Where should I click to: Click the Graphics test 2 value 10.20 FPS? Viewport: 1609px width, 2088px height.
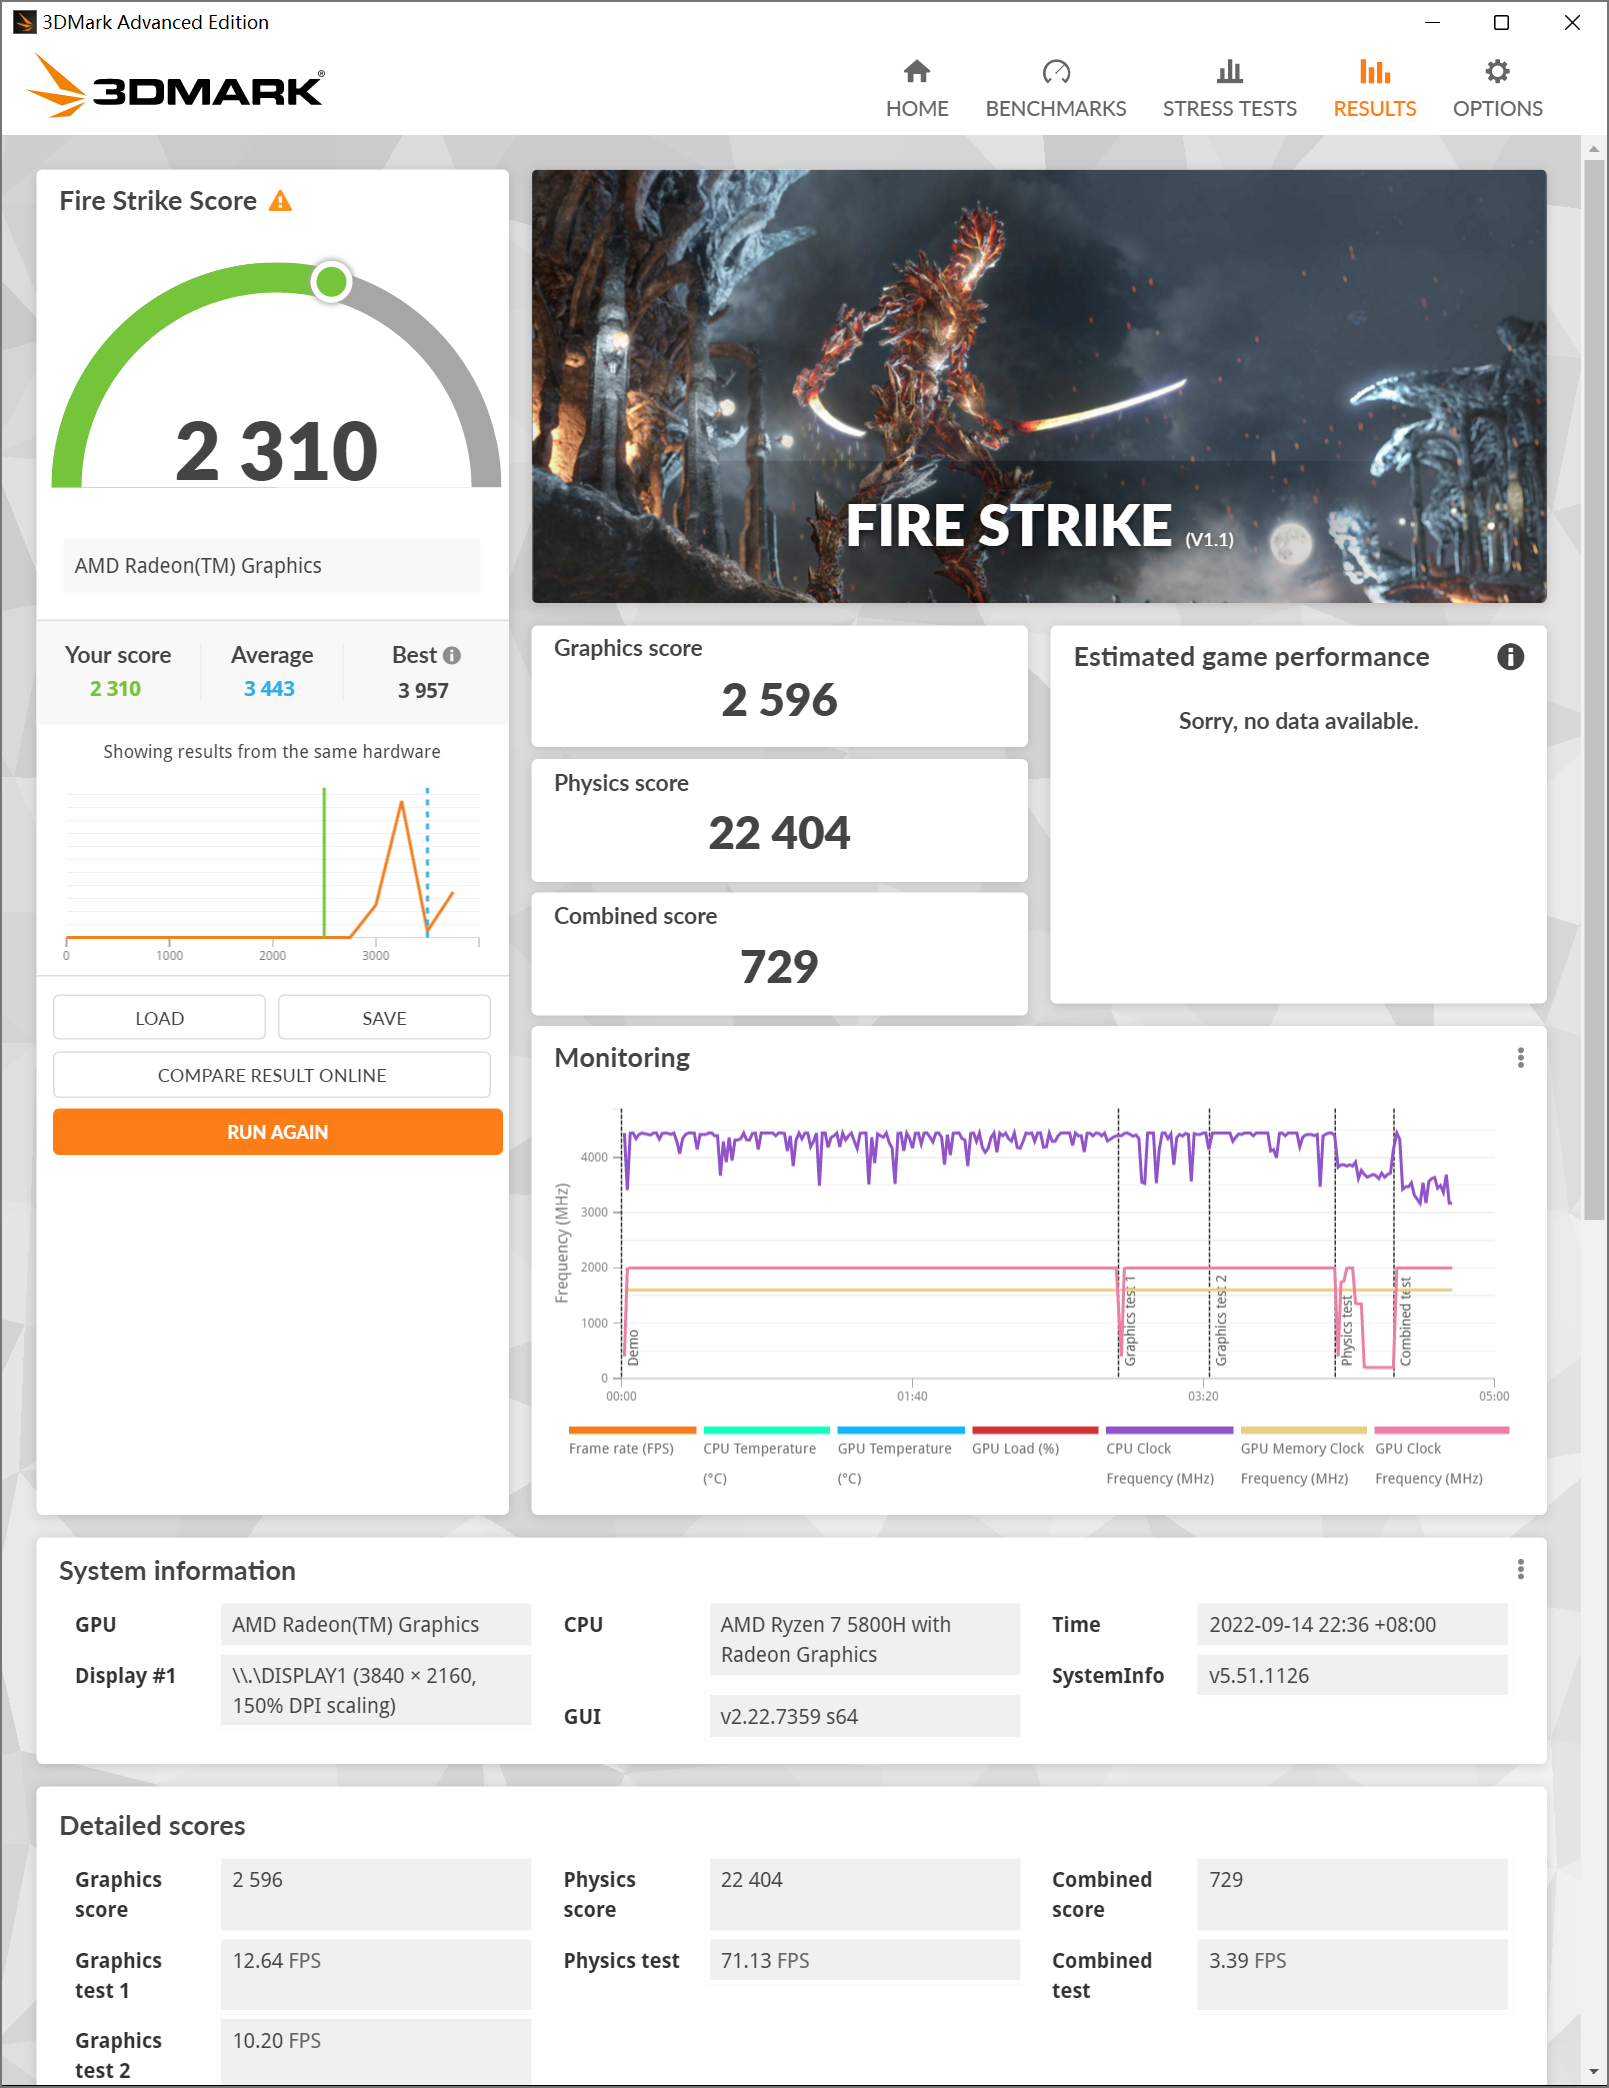(376, 2053)
